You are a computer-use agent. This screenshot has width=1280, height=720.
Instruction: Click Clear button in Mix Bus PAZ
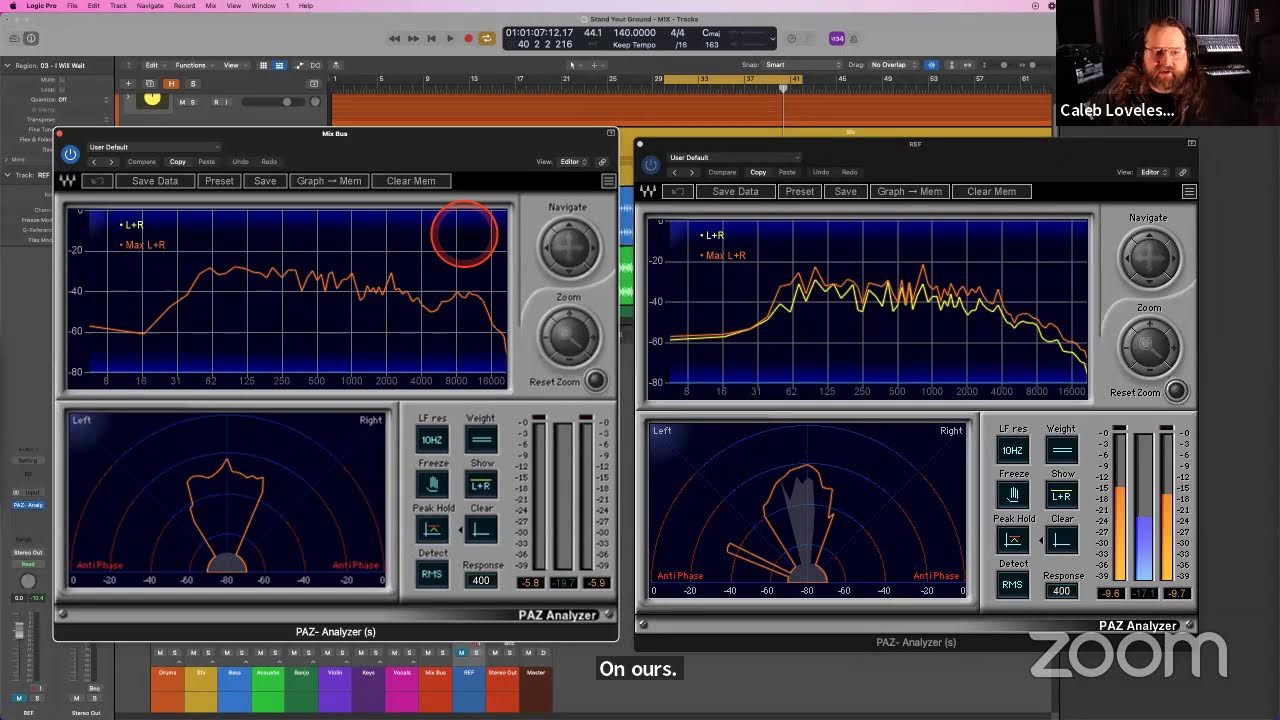(x=481, y=529)
